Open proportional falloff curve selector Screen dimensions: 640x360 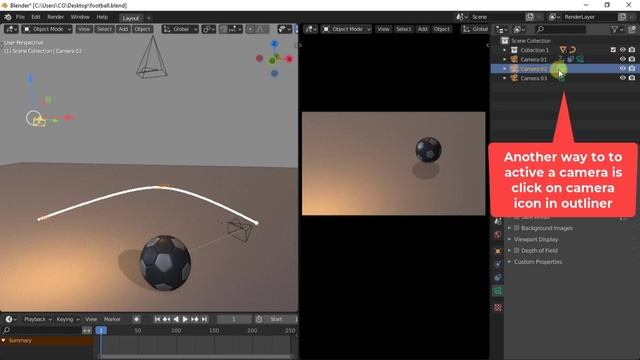(262, 29)
